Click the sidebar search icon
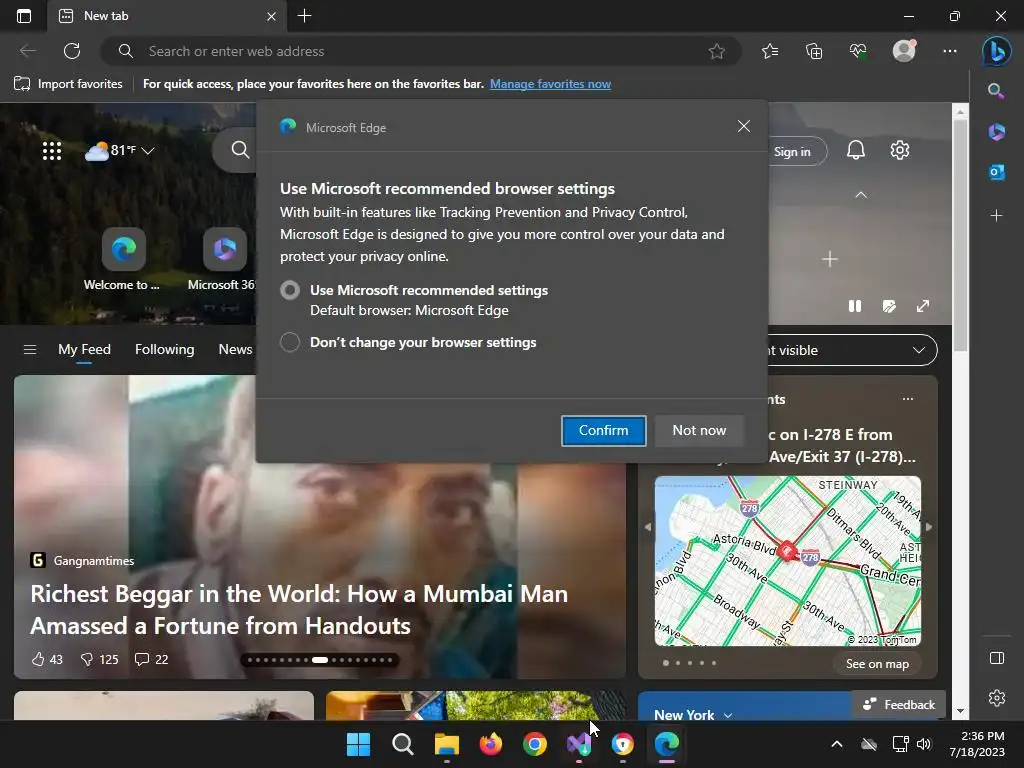Image resolution: width=1024 pixels, height=768 pixels. (x=996, y=91)
